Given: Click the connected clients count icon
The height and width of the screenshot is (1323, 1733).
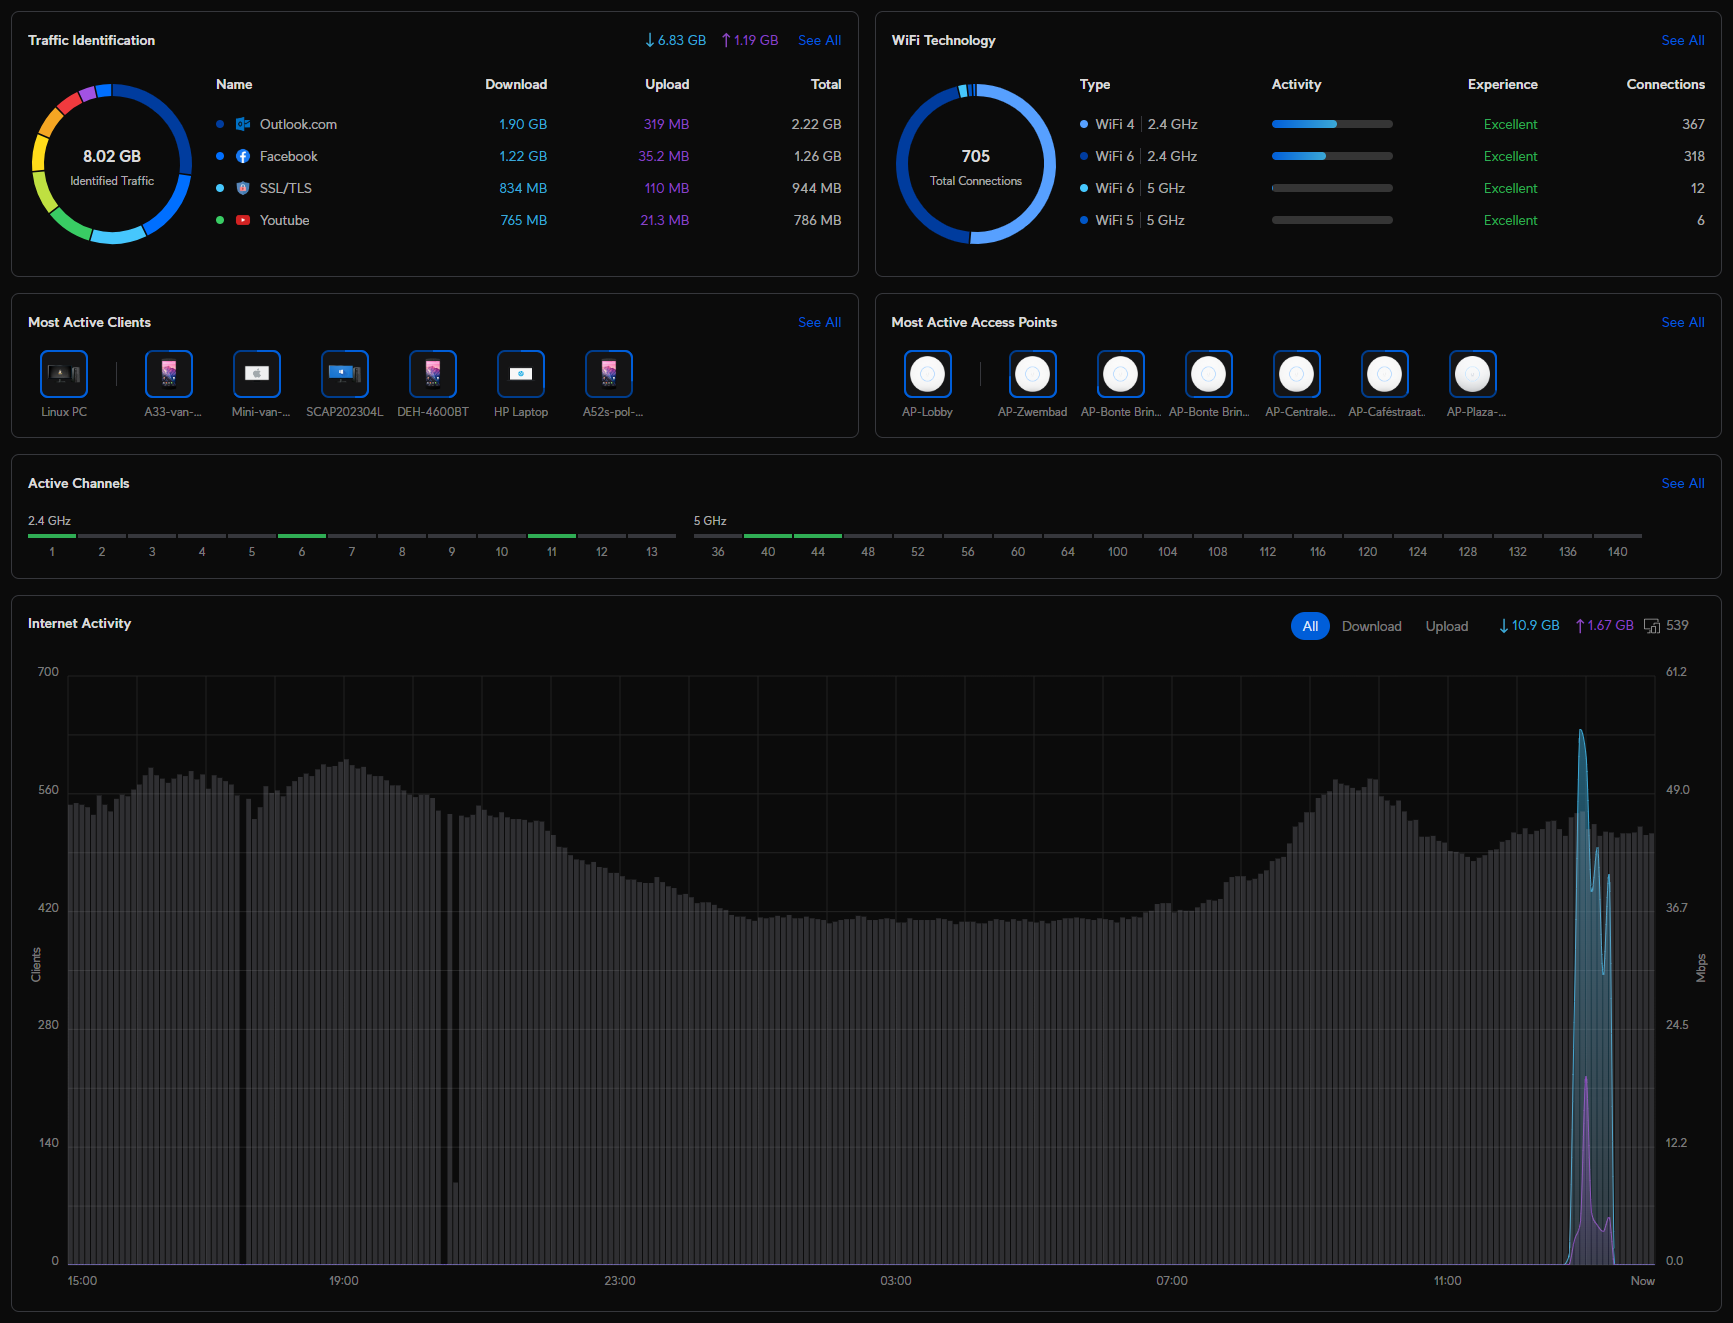Looking at the screenshot, I should coord(1652,626).
